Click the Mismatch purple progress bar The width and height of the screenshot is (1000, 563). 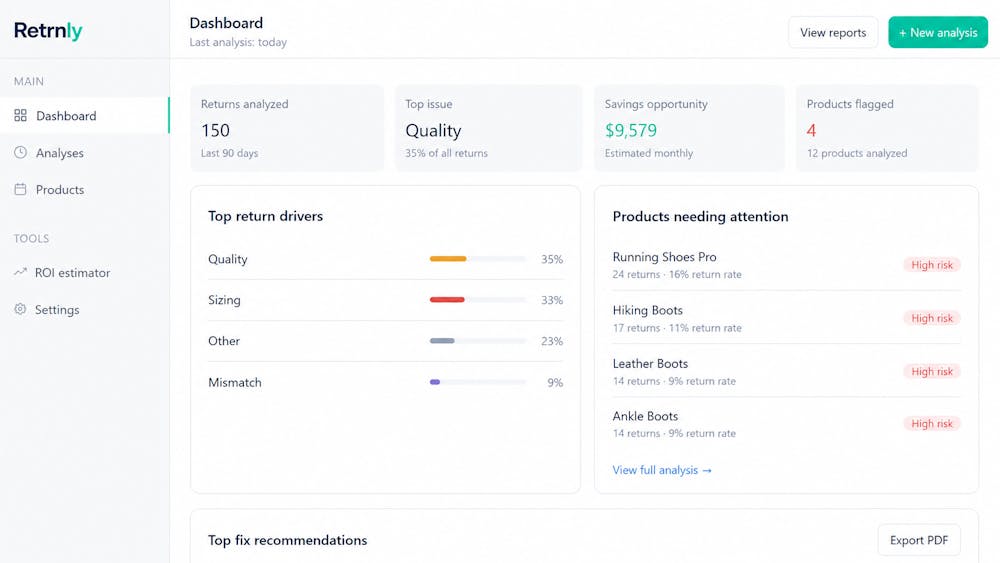[435, 383]
